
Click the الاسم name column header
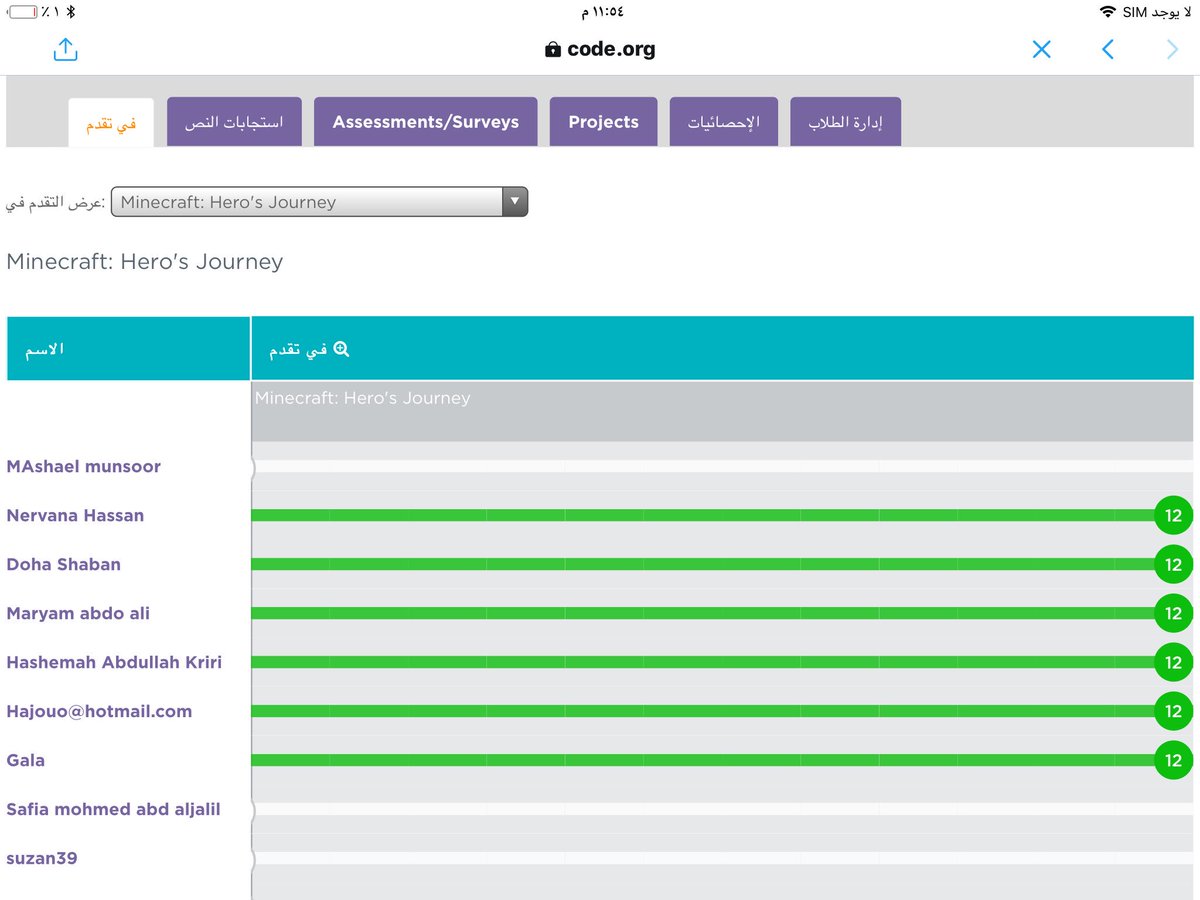[128, 349]
